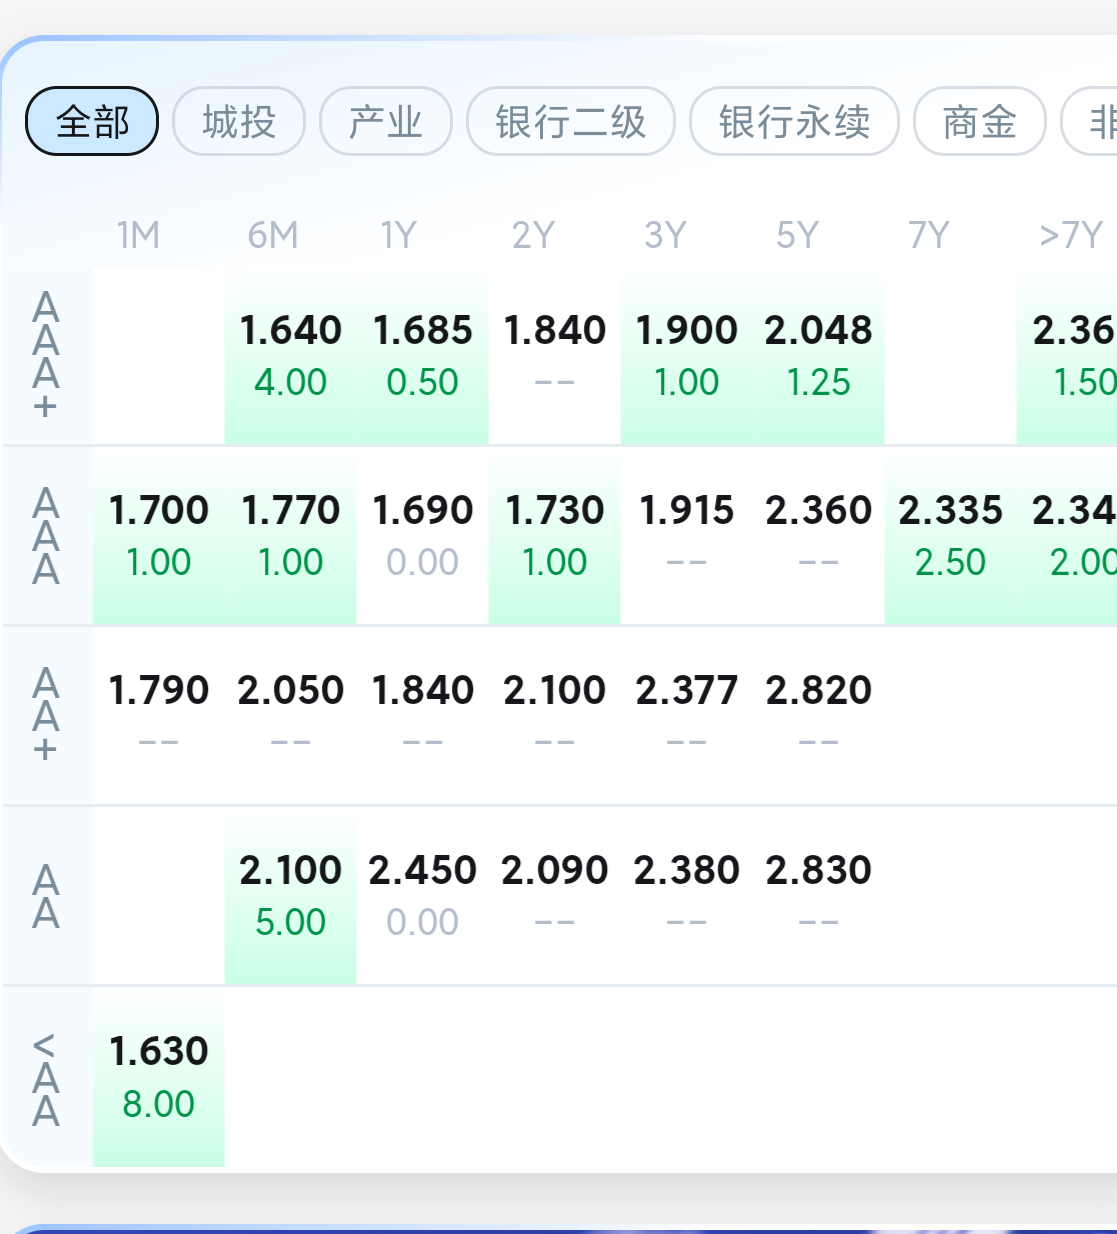
Task: Click the AAA rating row label
Action: [x=46, y=536]
